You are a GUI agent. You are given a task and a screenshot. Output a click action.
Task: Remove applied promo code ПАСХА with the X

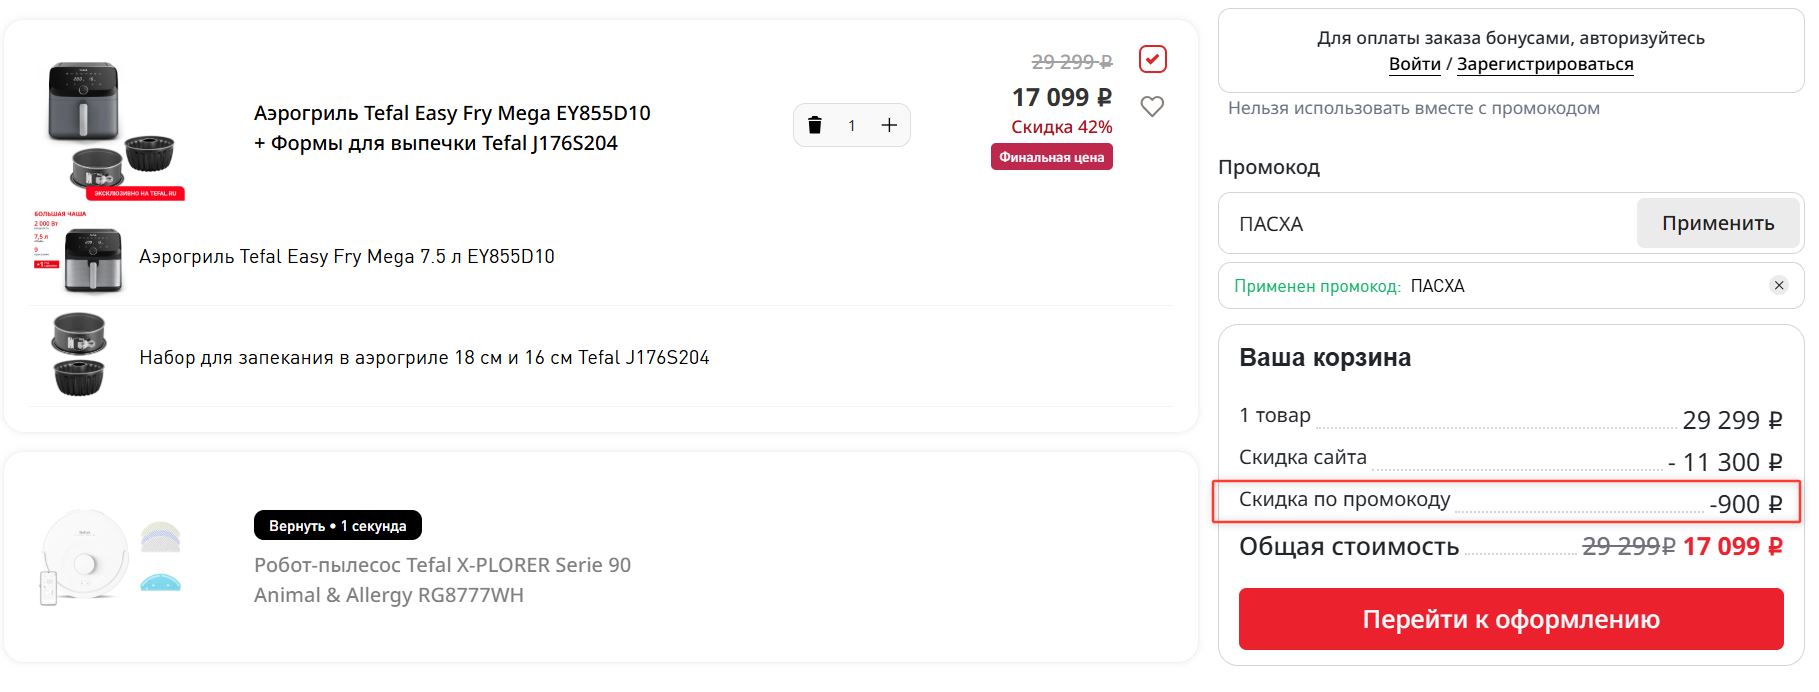click(1778, 285)
